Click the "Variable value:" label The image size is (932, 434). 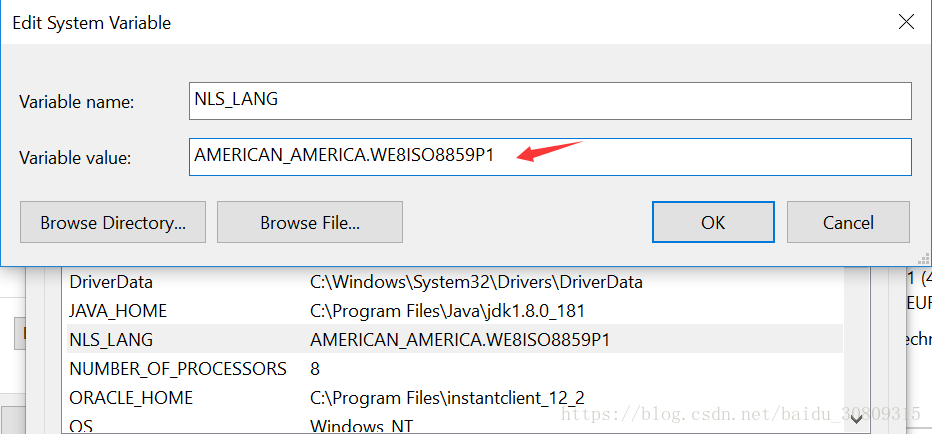tap(77, 158)
